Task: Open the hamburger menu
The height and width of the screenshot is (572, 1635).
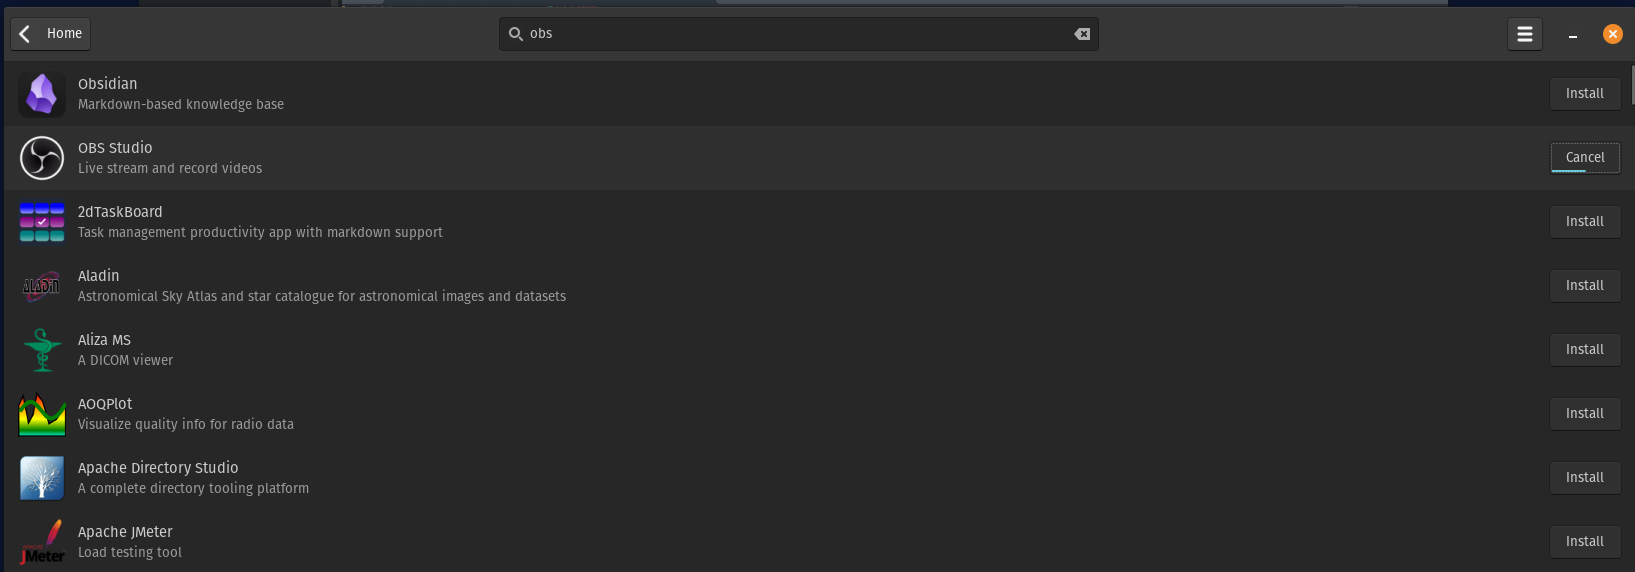Action: tap(1525, 34)
